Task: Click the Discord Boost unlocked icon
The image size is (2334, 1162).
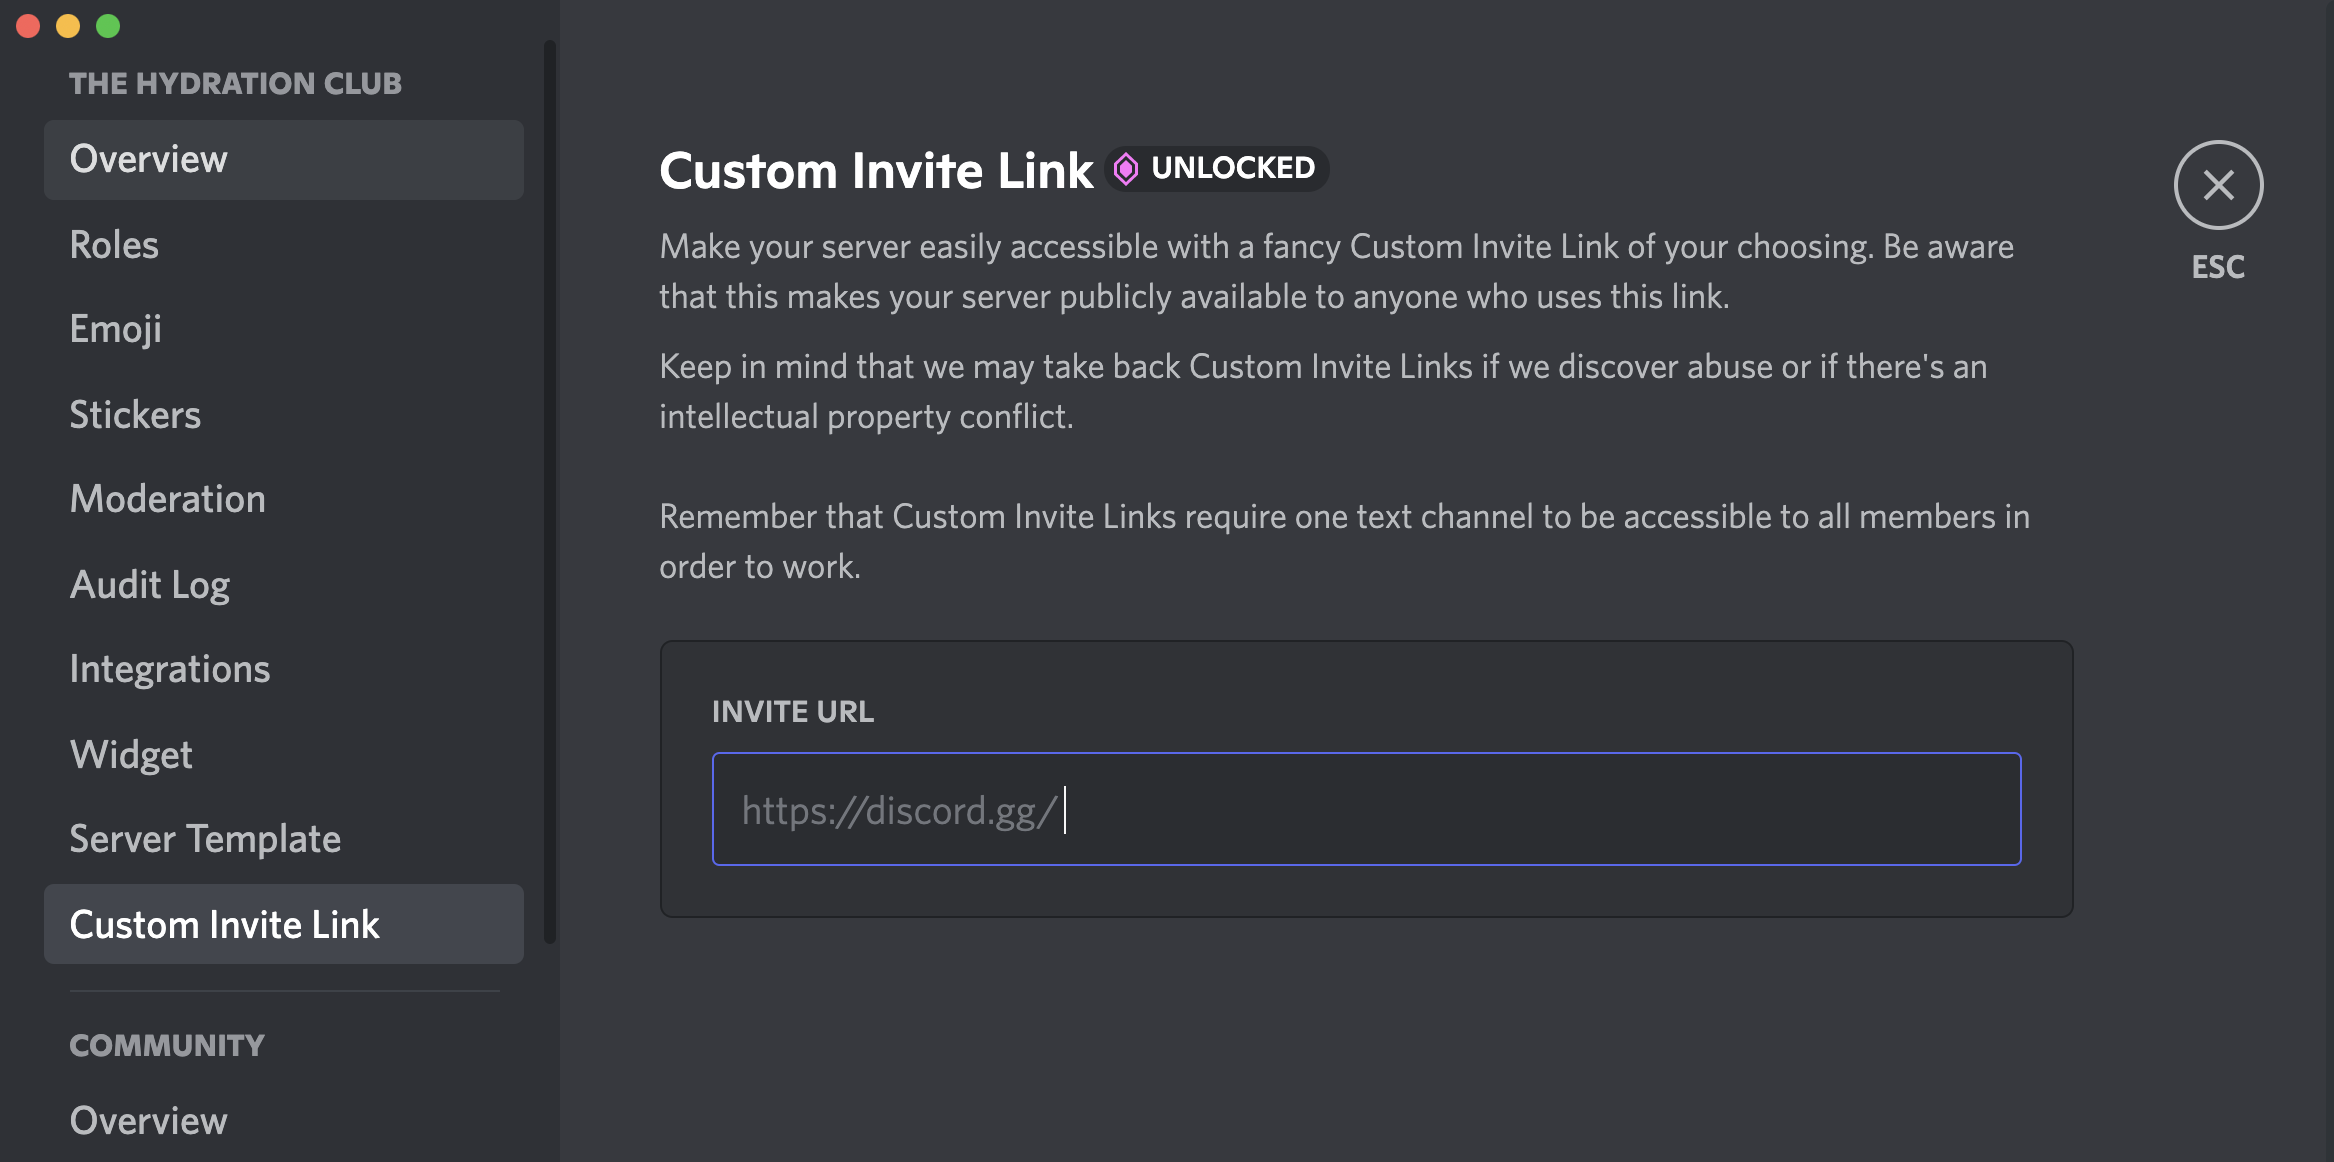Action: point(1127,167)
